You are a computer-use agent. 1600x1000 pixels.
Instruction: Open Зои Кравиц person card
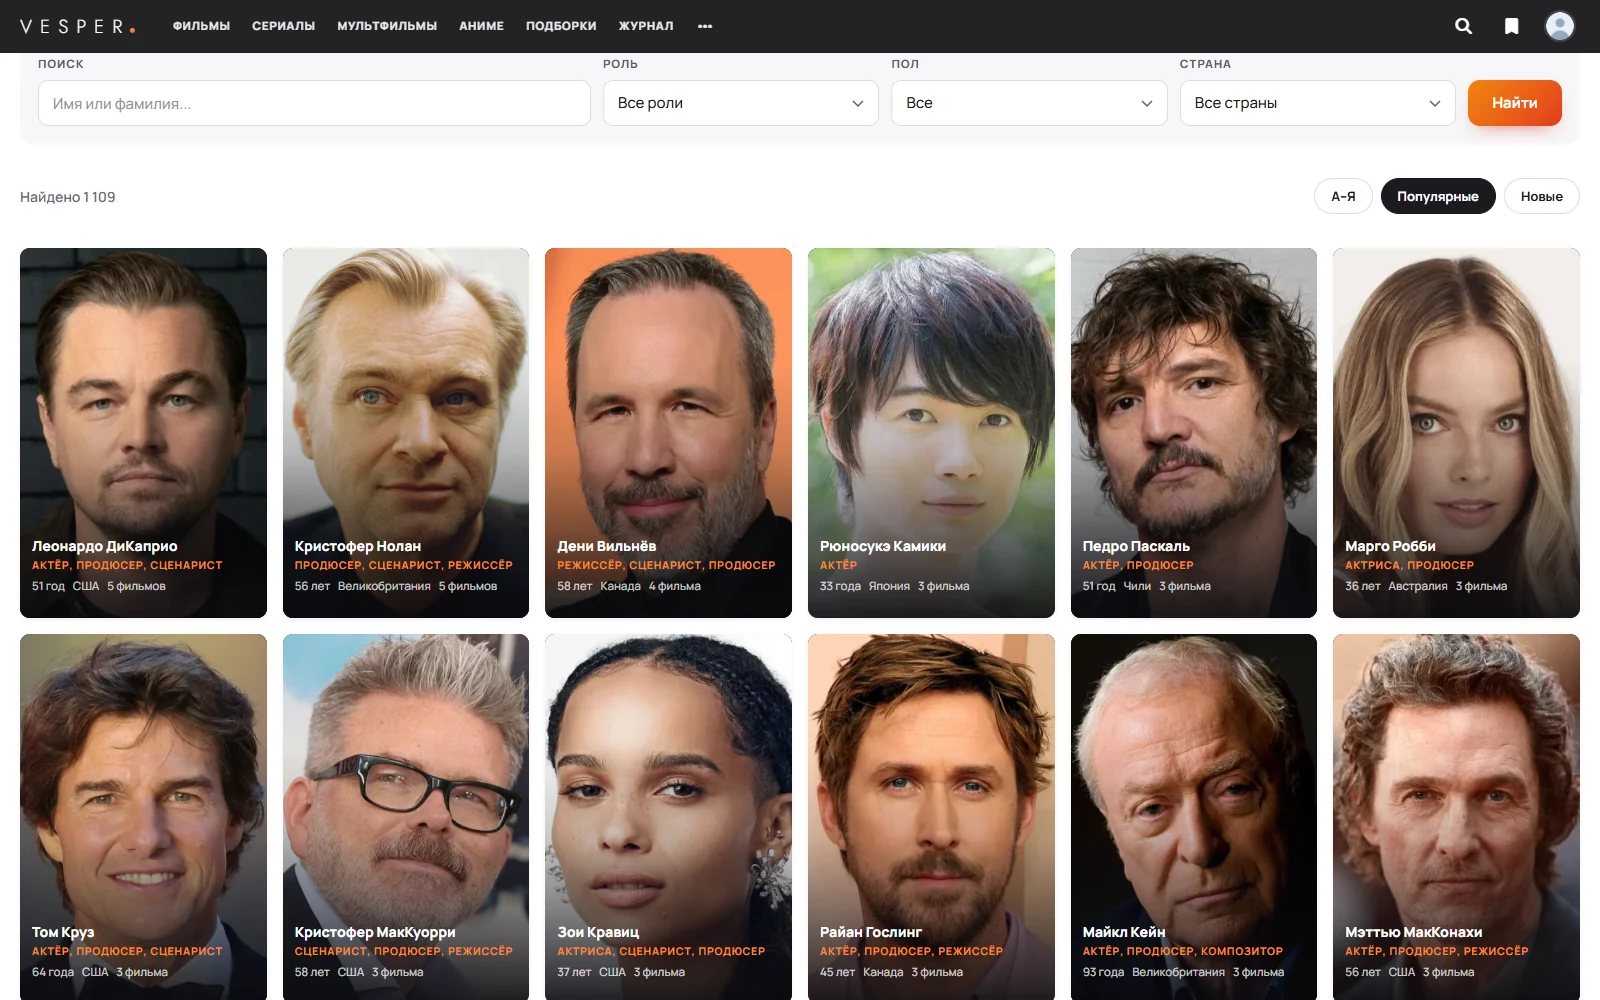(668, 817)
